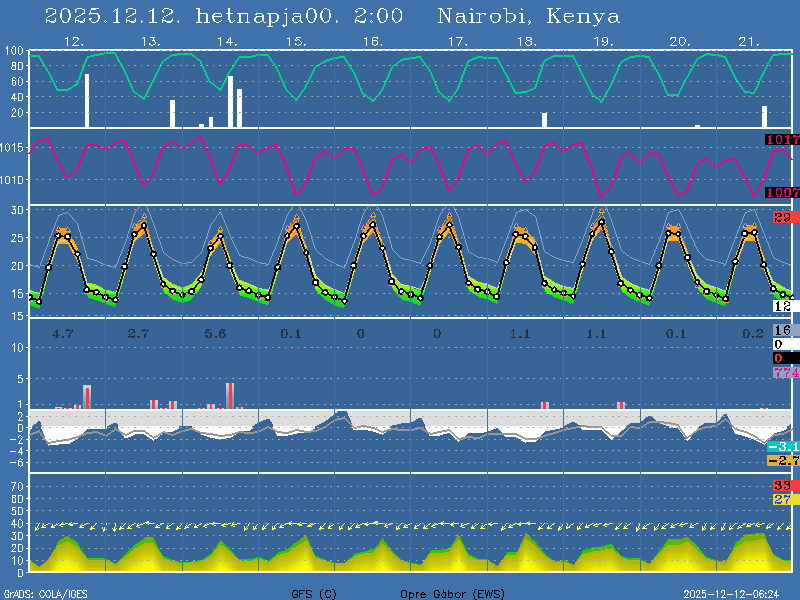Click the GFS (C) model label
The image size is (800, 600).
click(314, 593)
